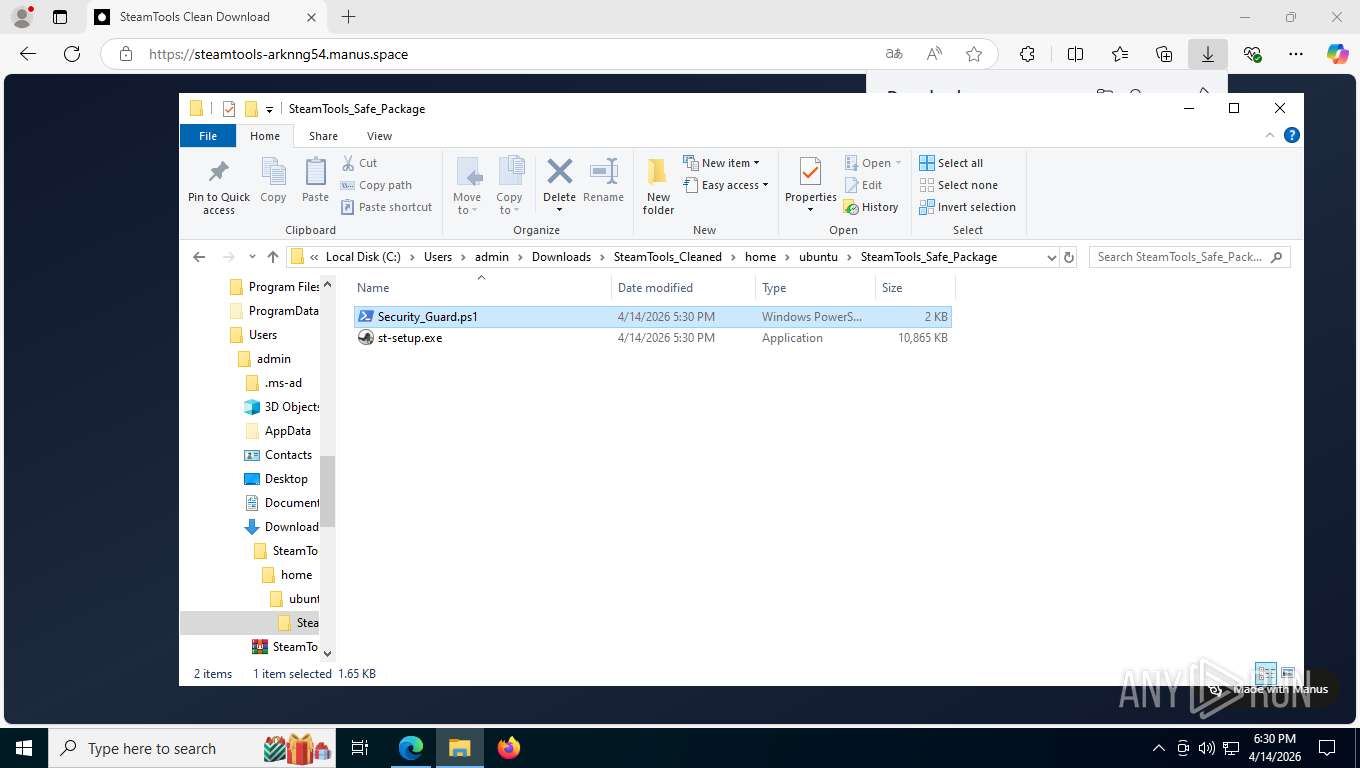
Task: Select 3D Objects in navigation tree
Action: pos(282,407)
